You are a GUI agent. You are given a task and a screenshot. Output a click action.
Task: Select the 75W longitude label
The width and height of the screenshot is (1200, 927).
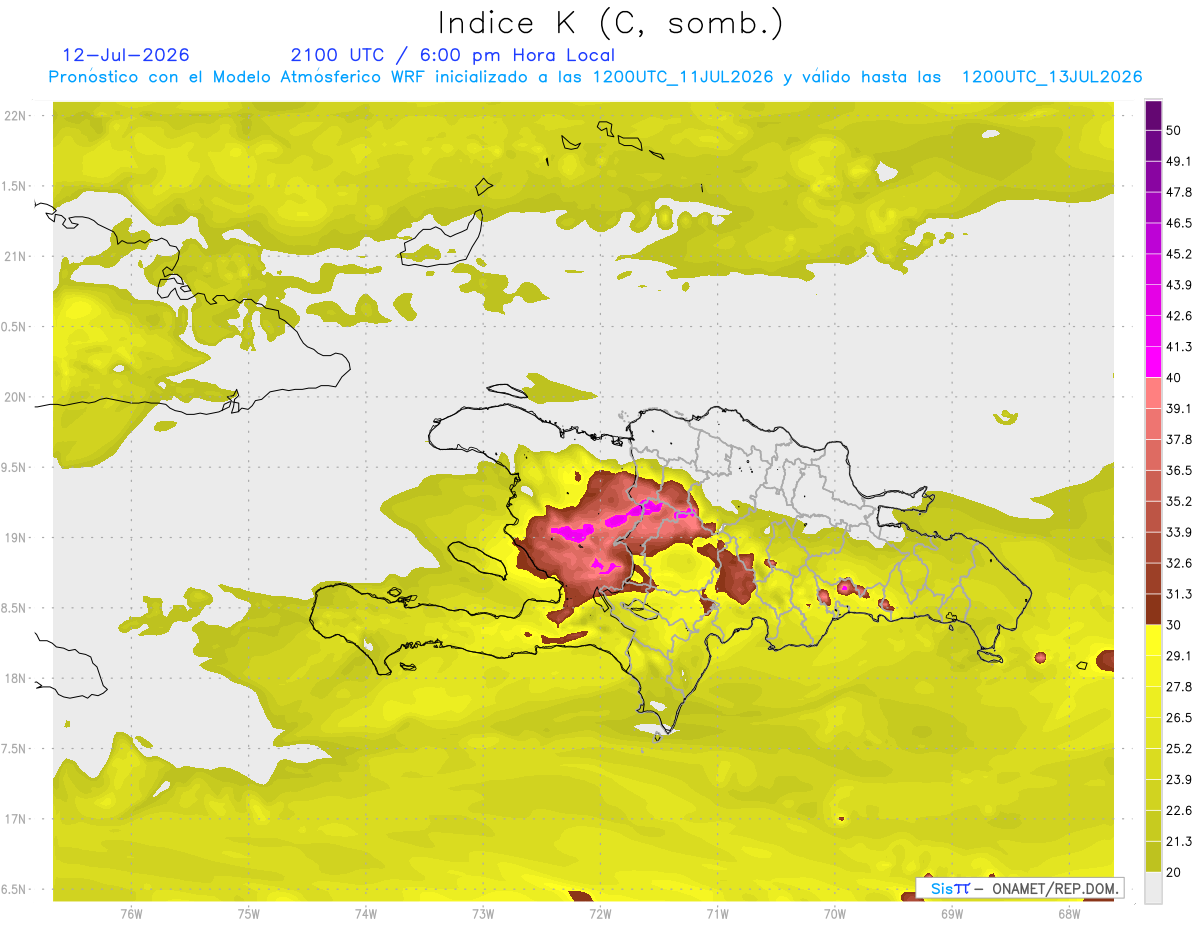249,914
